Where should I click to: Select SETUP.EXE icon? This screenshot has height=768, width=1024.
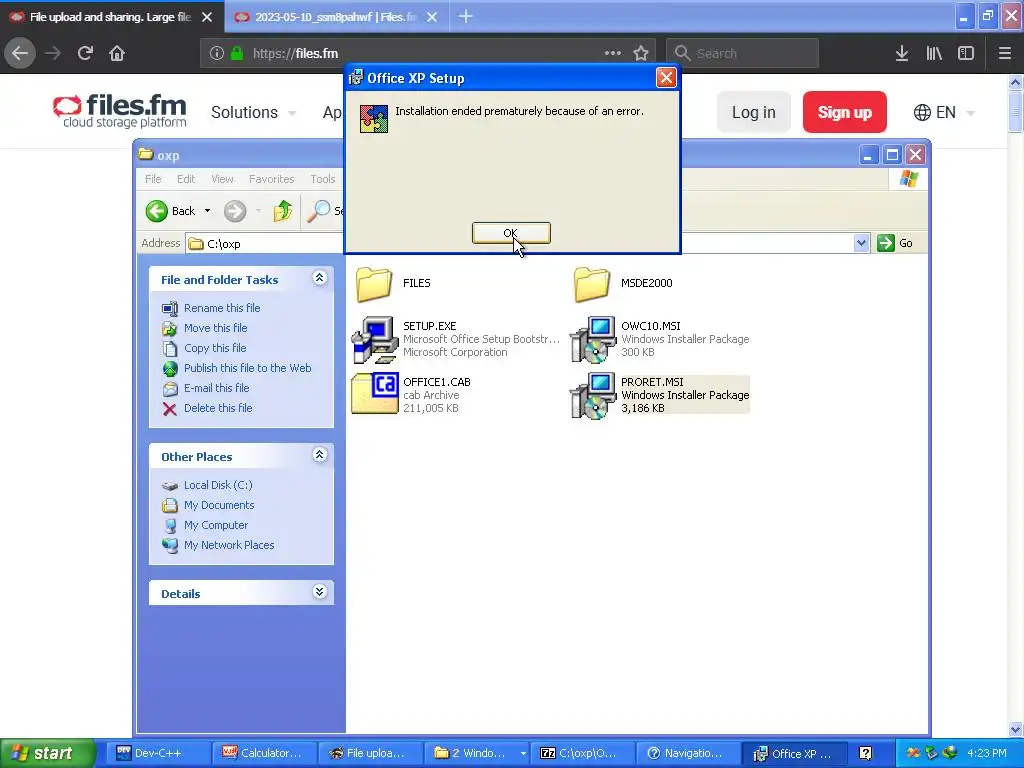[x=374, y=339]
